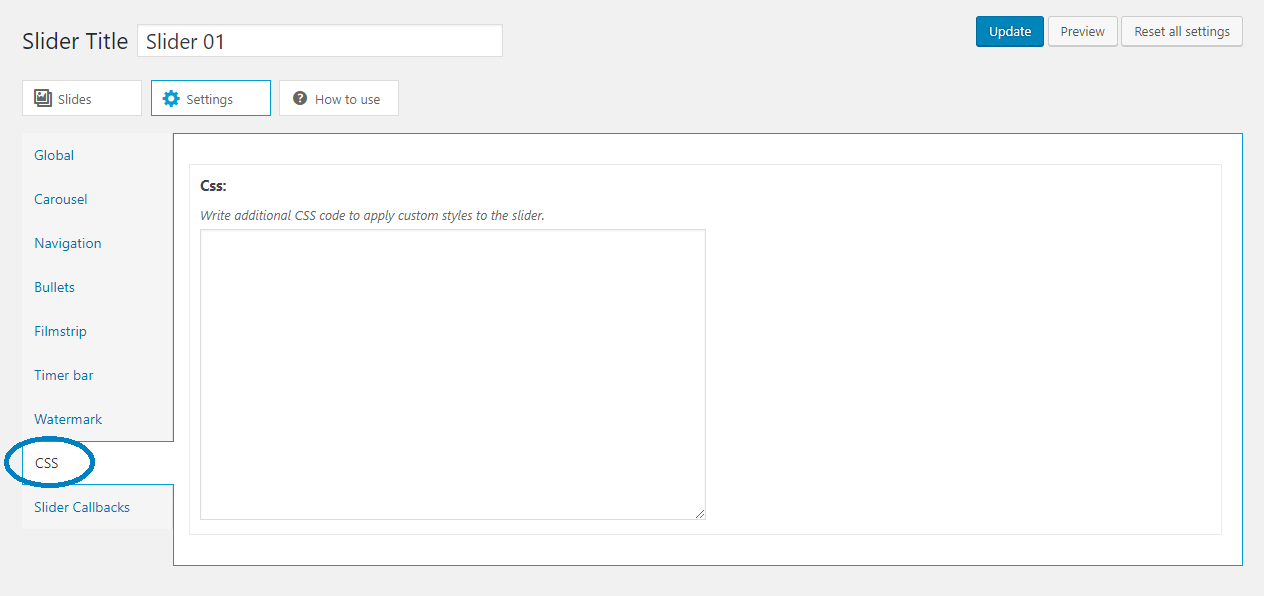Click inside the custom CSS textarea
This screenshot has width=1264, height=596.
pyautogui.click(x=453, y=374)
